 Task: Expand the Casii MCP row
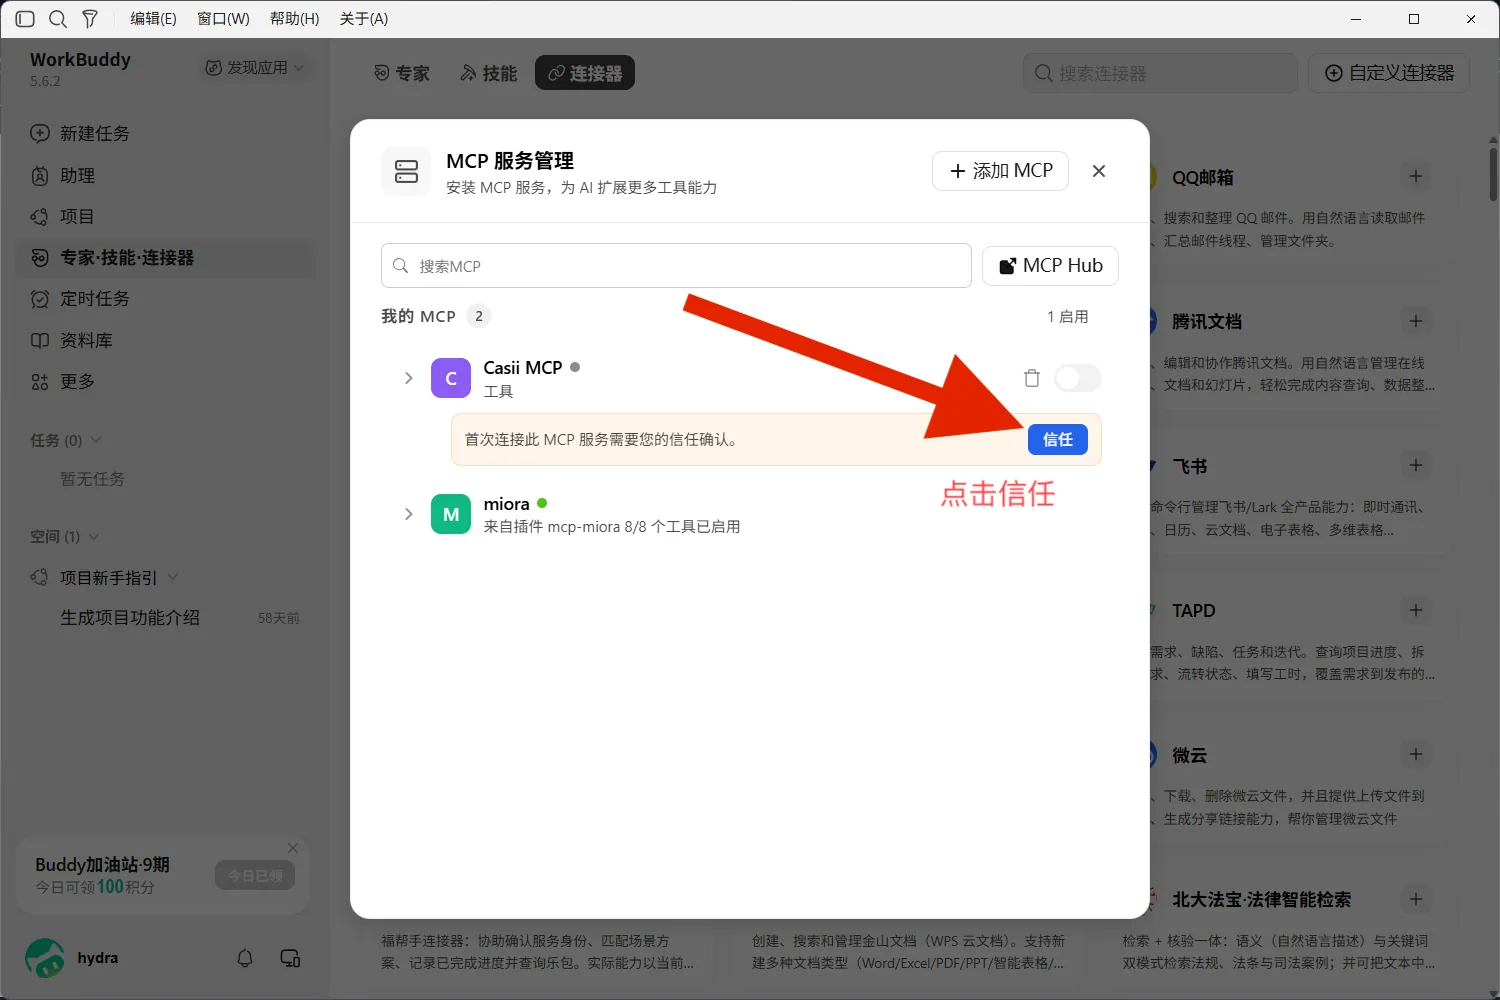408,378
